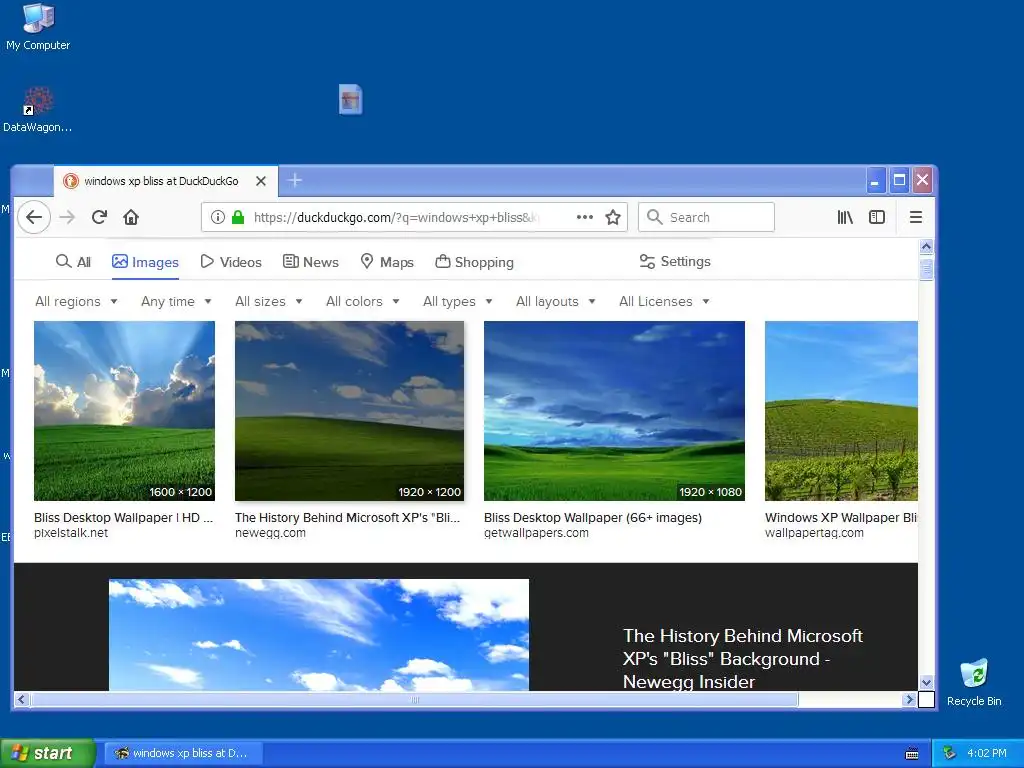Image resolution: width=1024 pixels, height=768 pixels.
Task: Expand the All Licenses filter
Action: click(x=664, y=301)
